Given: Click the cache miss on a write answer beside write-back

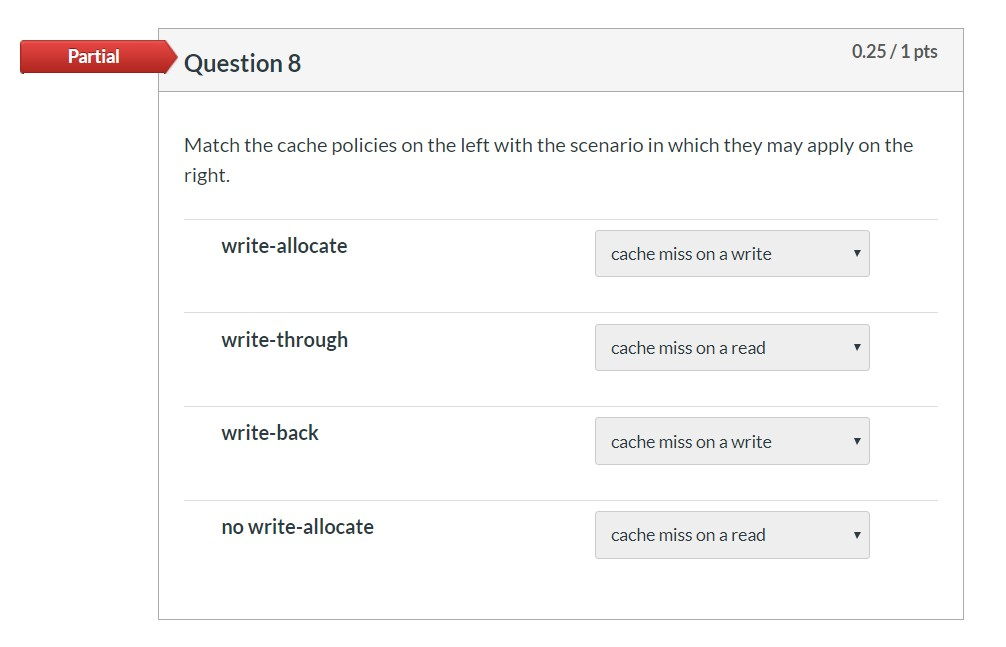Looking at the screenshot, I should click(691, 441).
